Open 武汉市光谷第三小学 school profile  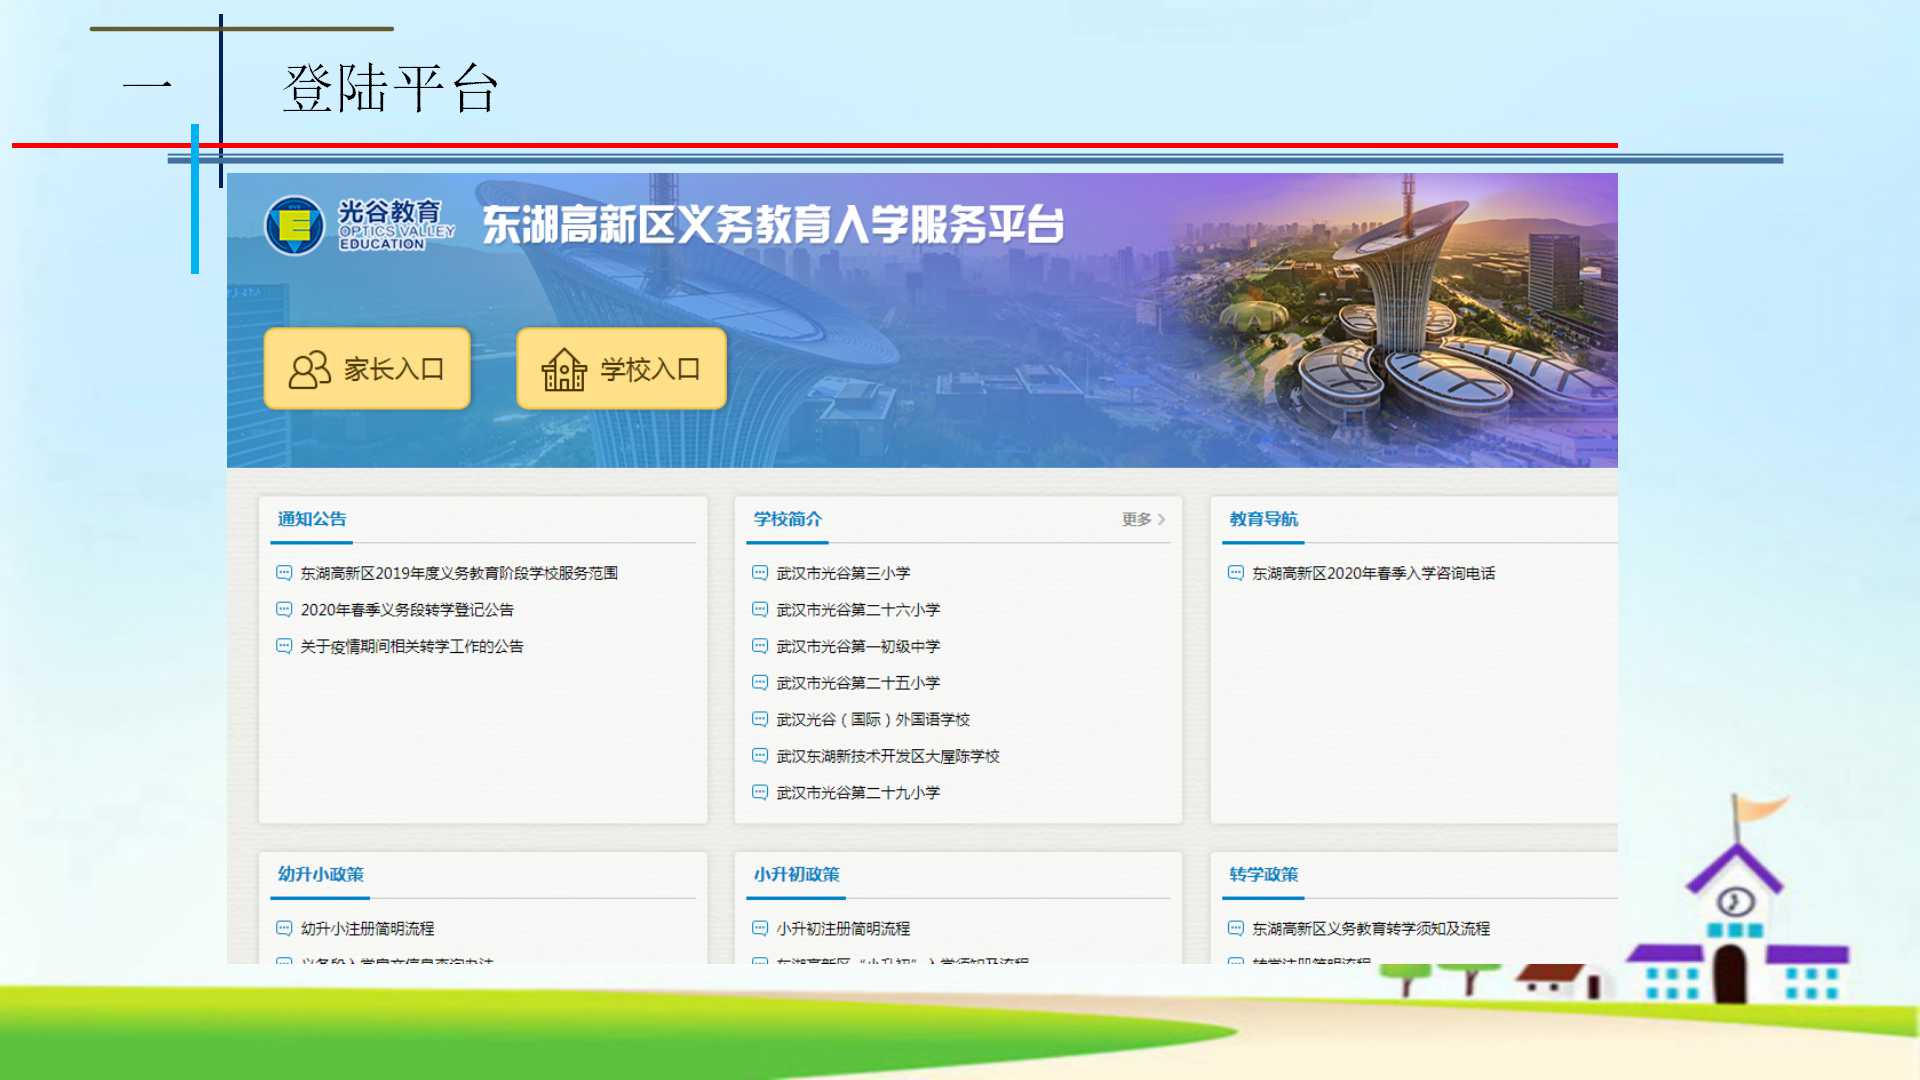click(x=843, y=573)
